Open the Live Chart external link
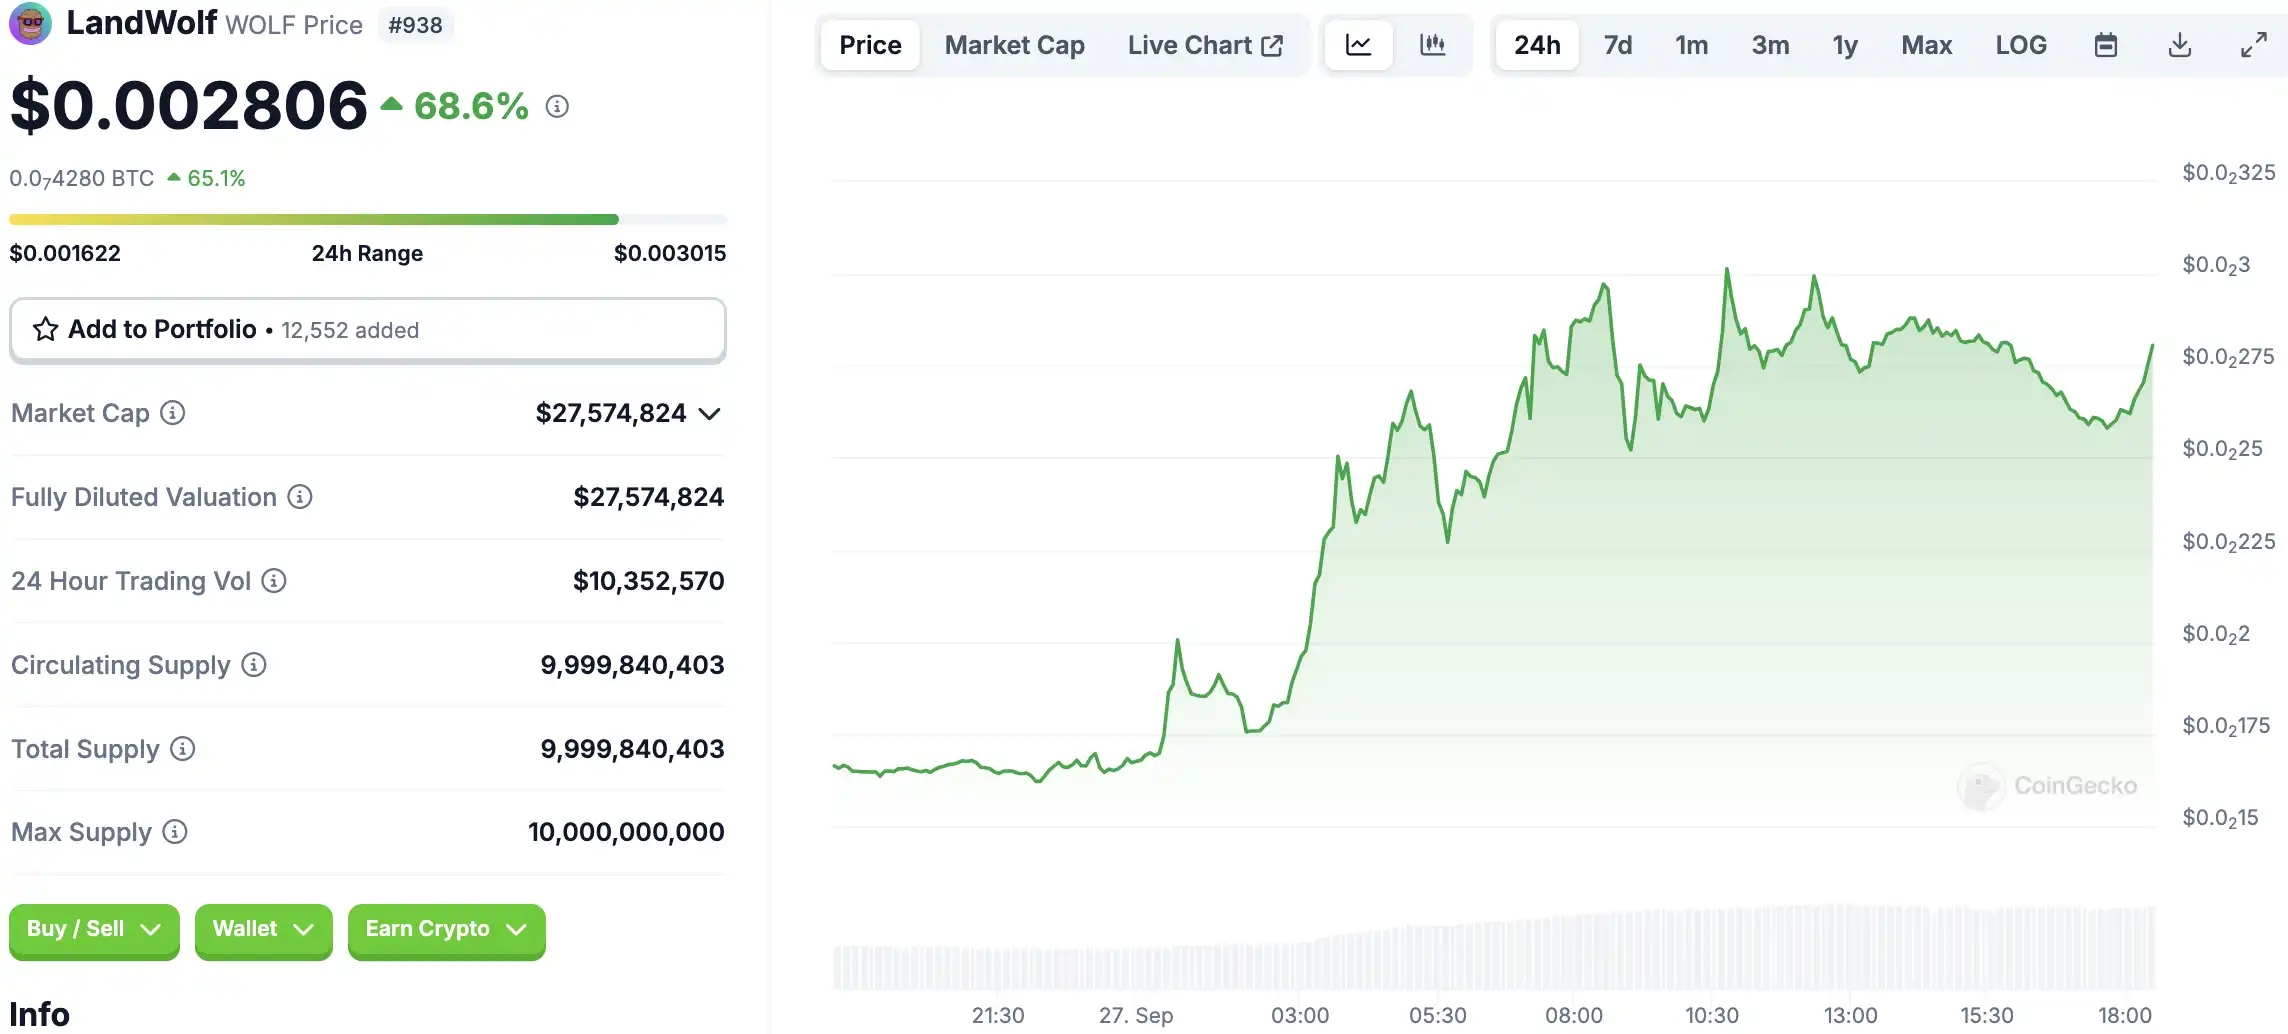Image resolution: width=2288 pixels, height=1034 pixels. [x=1204, y=45]
